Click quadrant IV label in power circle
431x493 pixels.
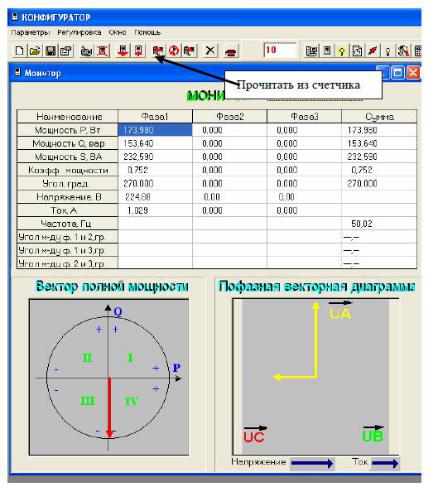(131, 402)
